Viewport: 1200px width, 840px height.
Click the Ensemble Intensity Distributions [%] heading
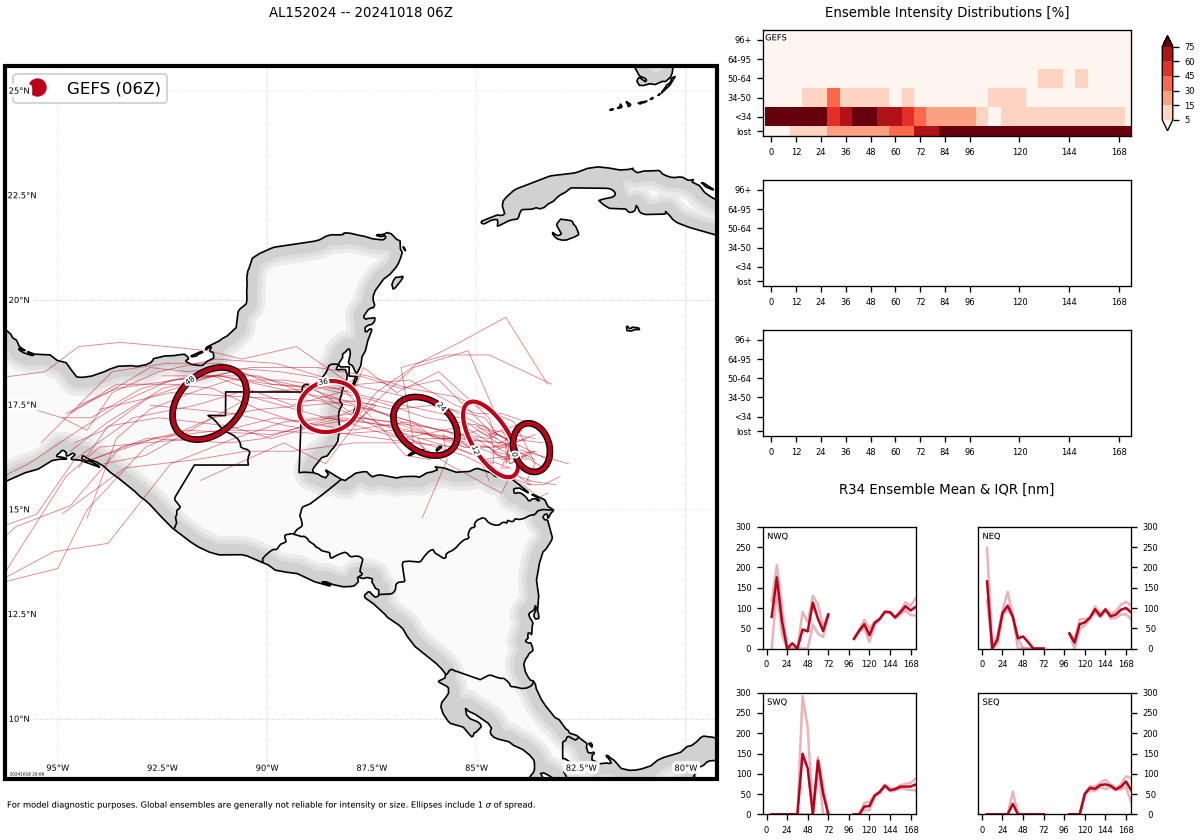point(946,13)
